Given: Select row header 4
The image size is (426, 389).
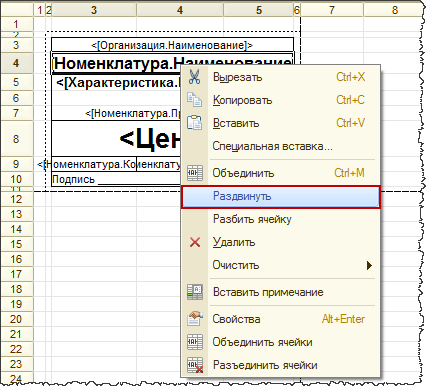Looking at the screenshot, I should (x=17, y=63).
